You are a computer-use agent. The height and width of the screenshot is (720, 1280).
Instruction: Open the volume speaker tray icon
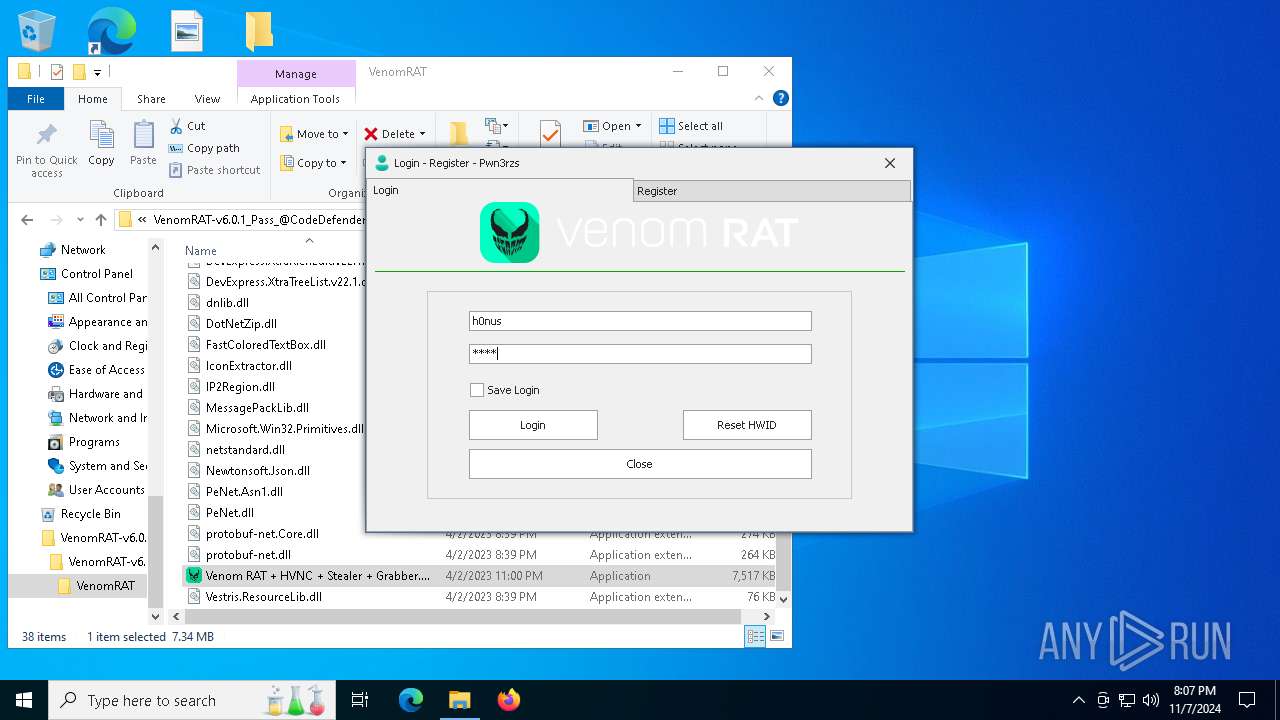coord(1151,700)
